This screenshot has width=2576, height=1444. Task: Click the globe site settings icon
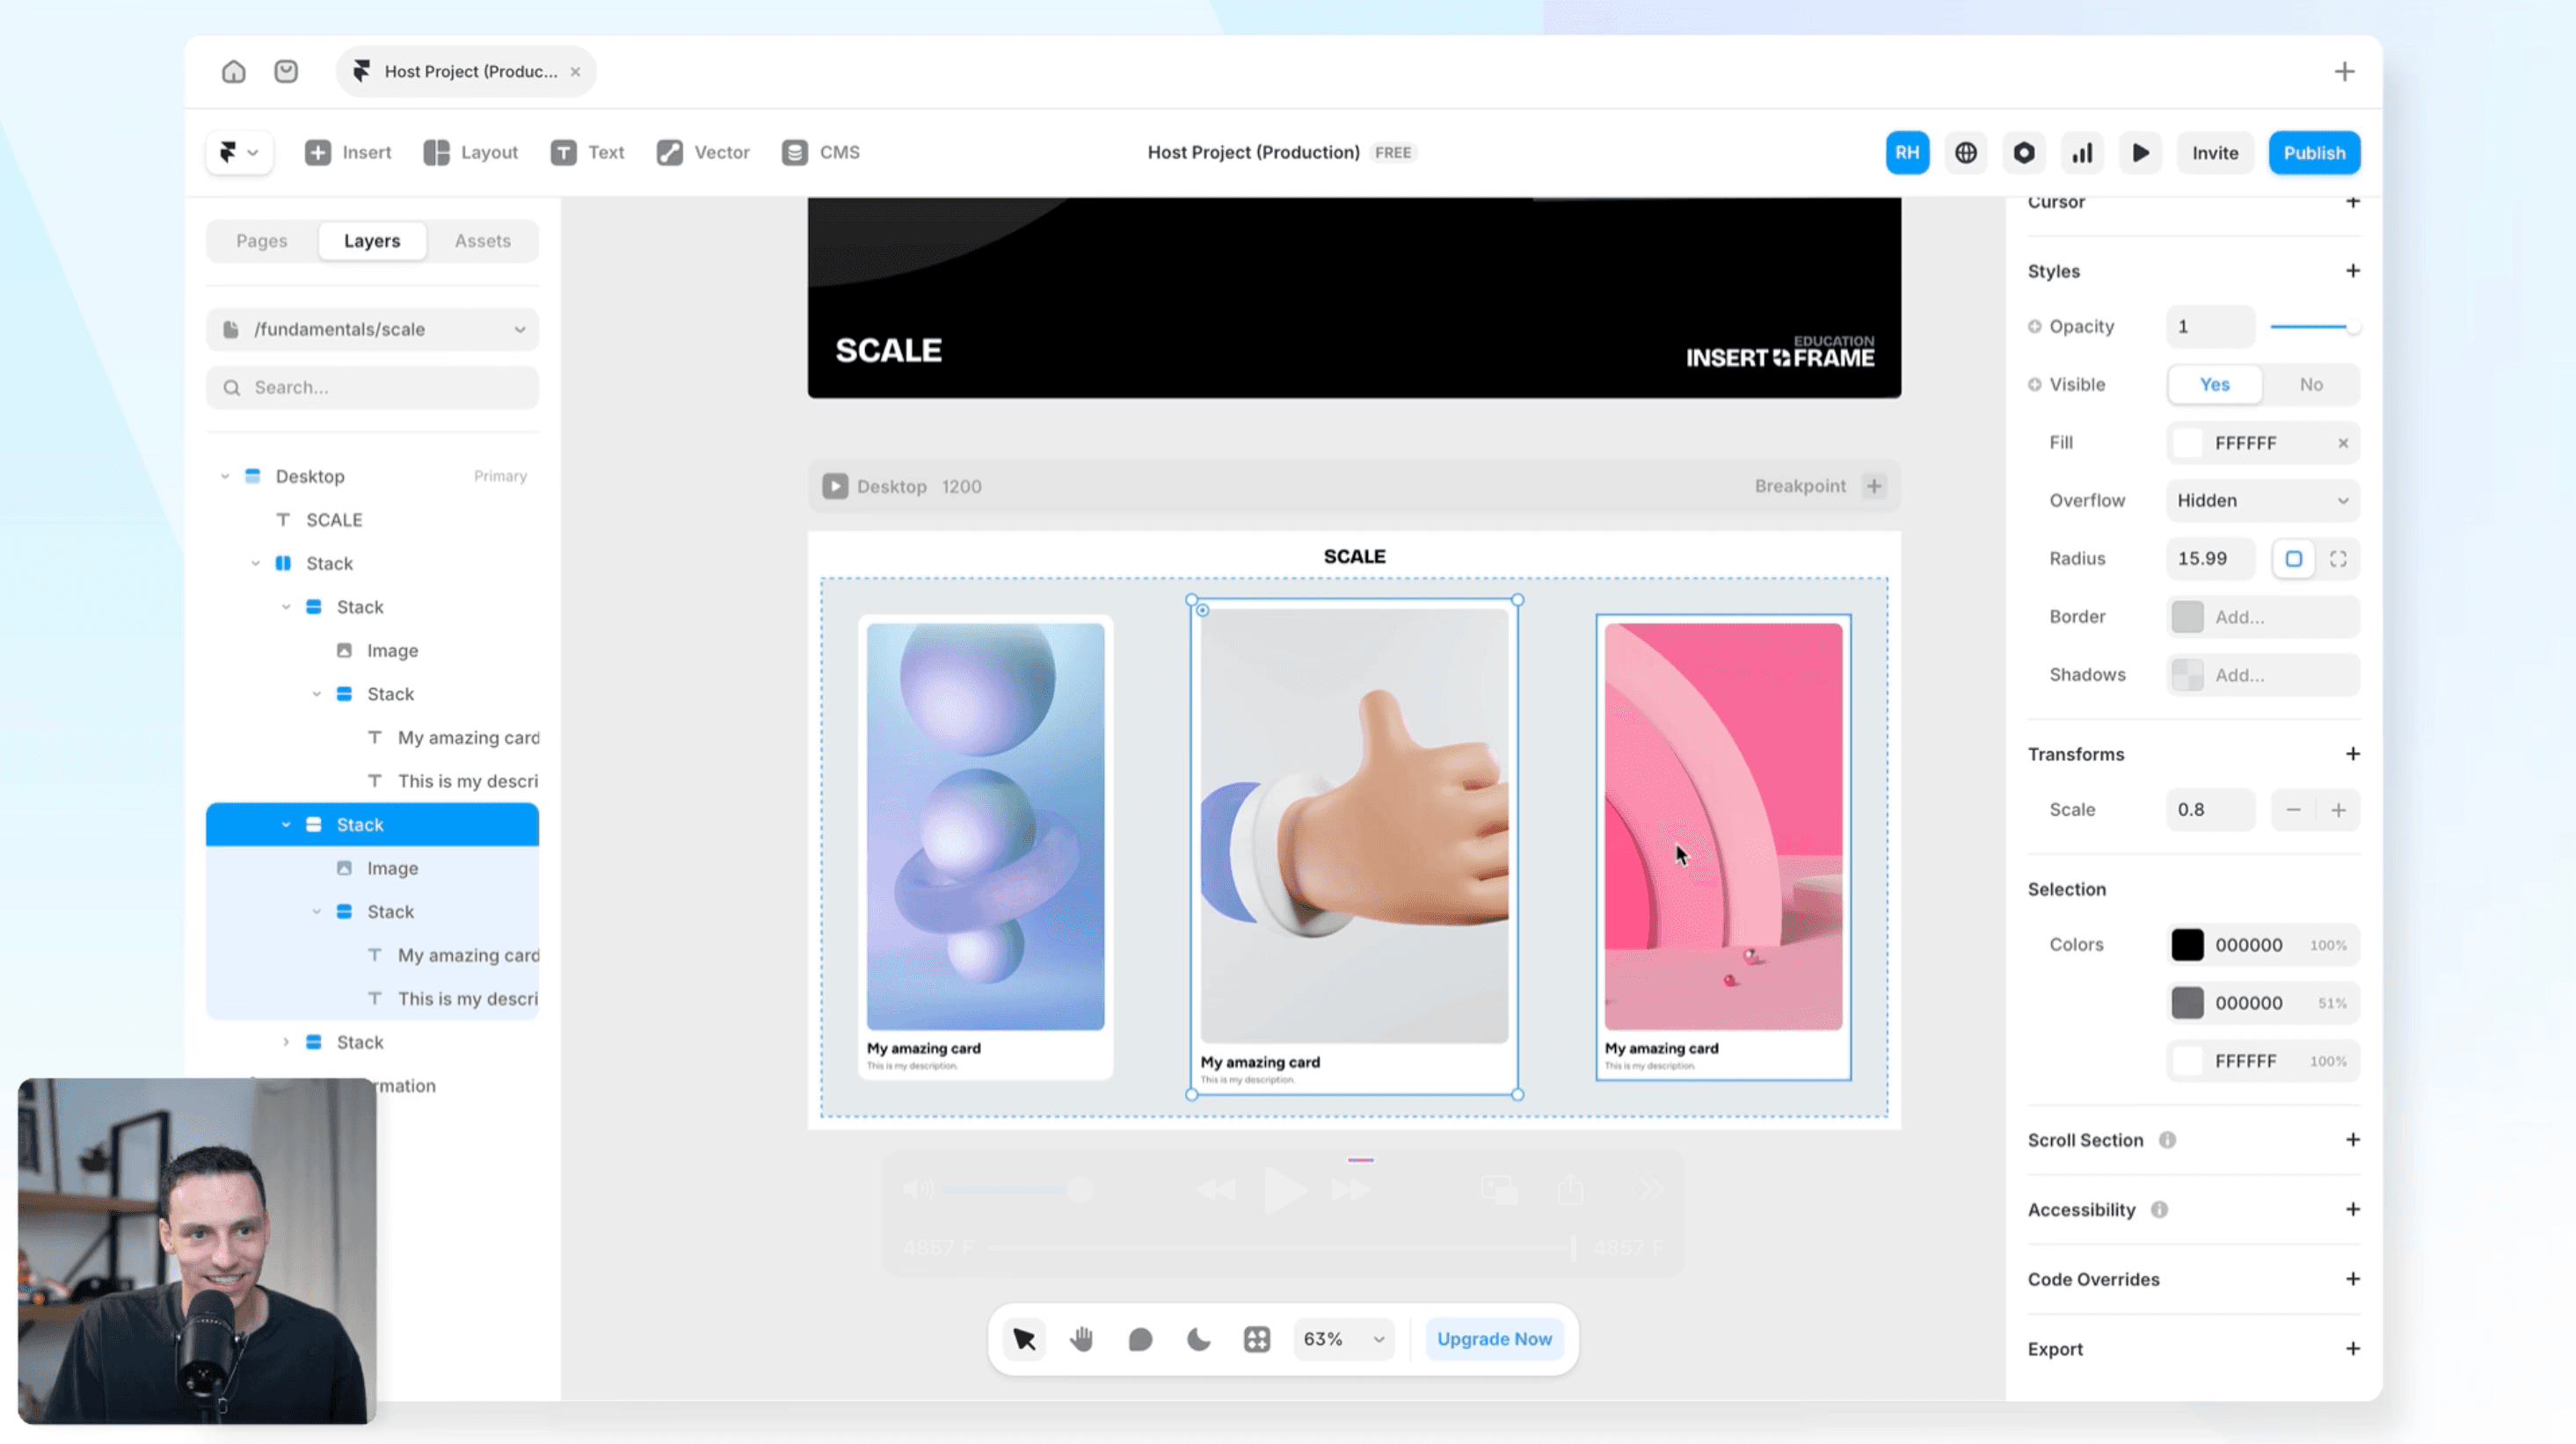(x=1965, y=153)
